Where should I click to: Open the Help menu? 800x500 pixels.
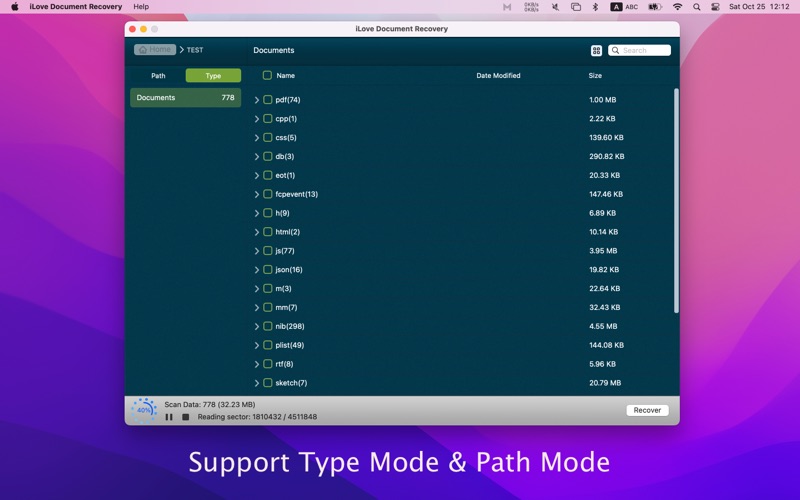141,7
